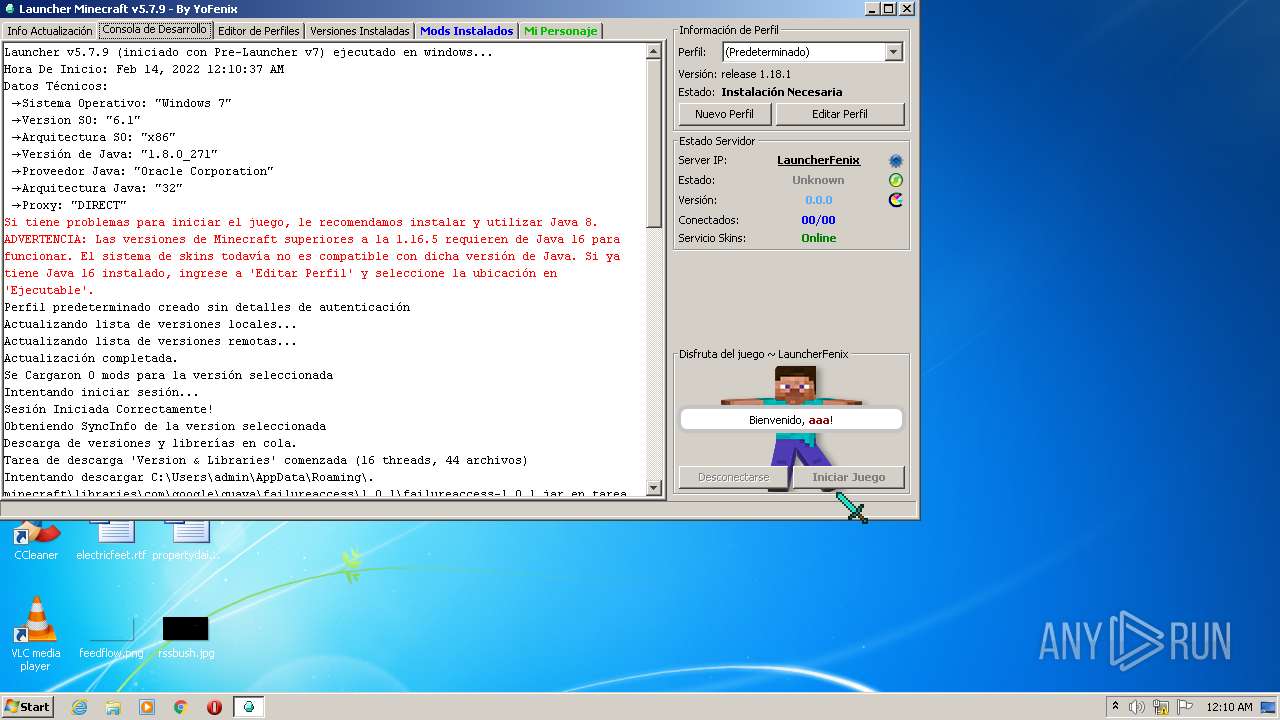Open the Mi Personaje tab
Viewport: 1280px width, 720px height.
[x=560, y=31]
